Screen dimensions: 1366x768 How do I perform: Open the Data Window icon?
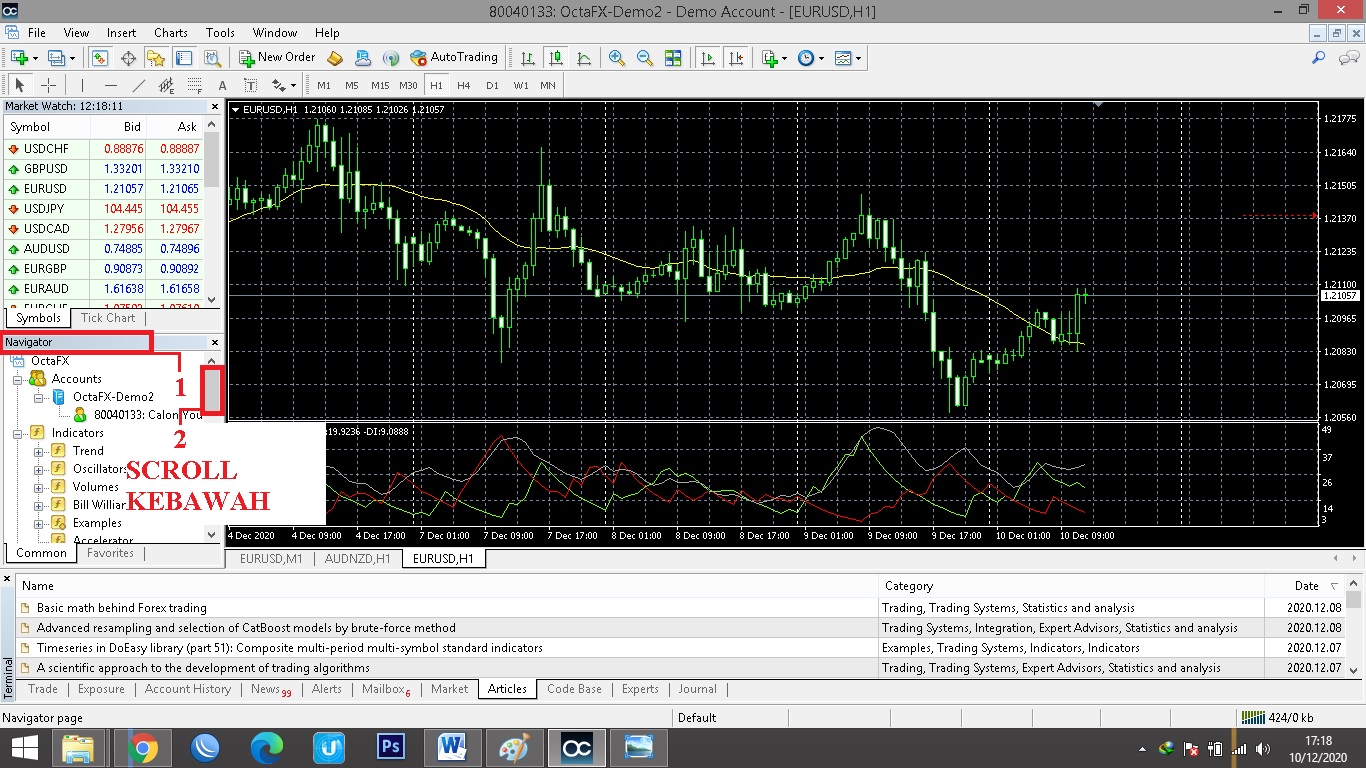[x=128, y=58]
